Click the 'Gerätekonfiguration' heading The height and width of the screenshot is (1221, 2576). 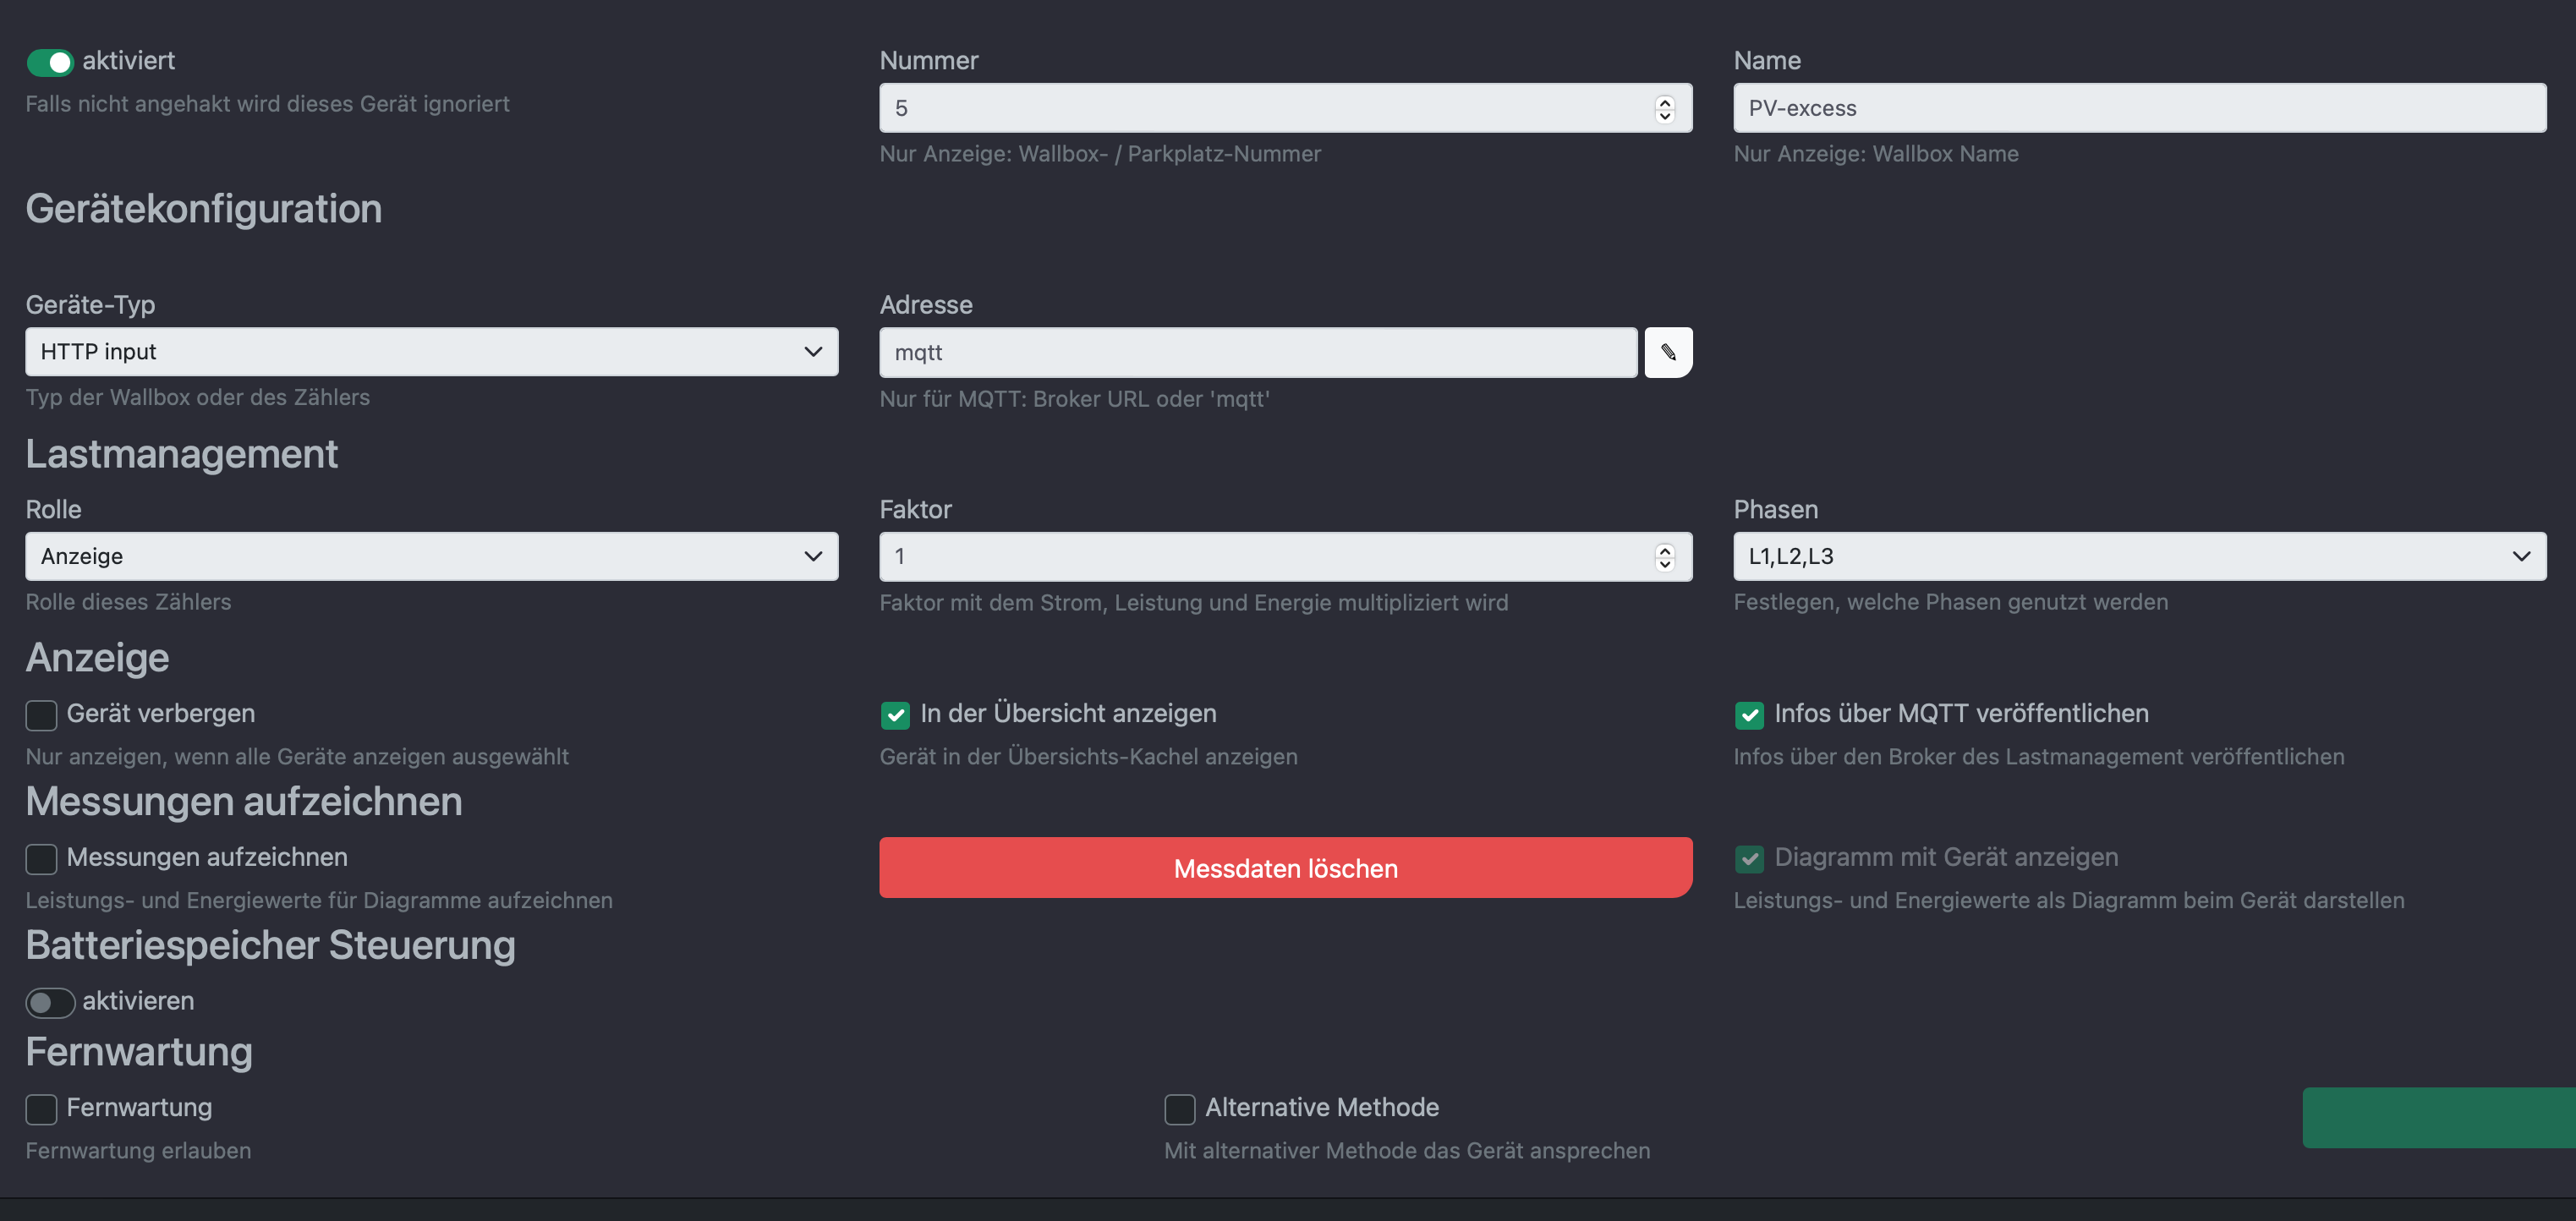(204, 209)
